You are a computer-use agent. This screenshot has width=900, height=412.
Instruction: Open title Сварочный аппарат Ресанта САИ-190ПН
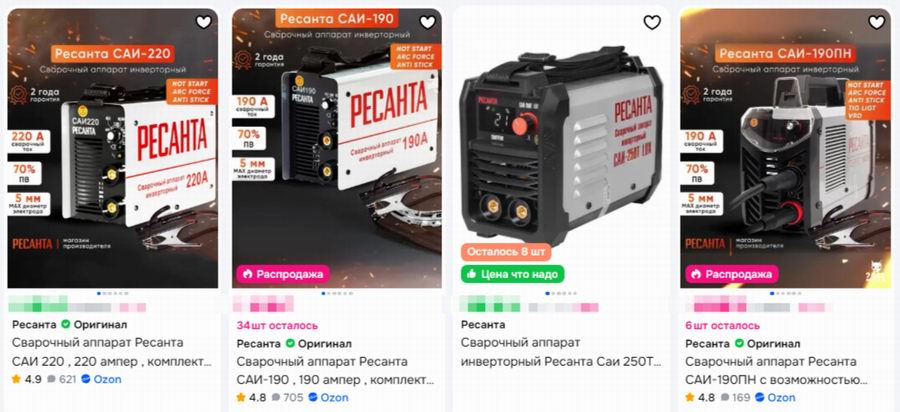pyautogui.click(x=777, y=371)
